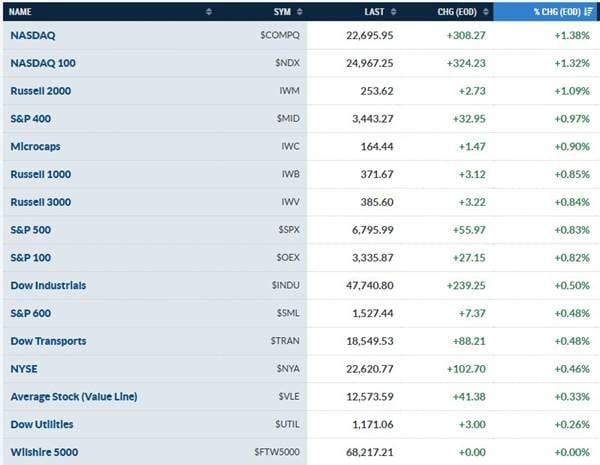
Task: Open the Dow Transports link
Action: pyautogui.click(x=48, y=341)
